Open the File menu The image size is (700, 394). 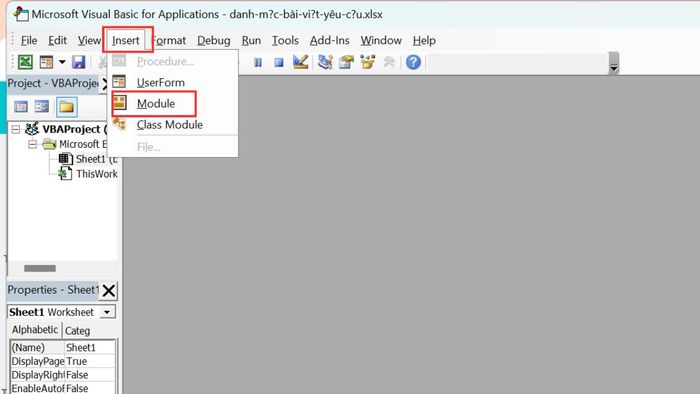pyautogui.click(x=29, y=40)
